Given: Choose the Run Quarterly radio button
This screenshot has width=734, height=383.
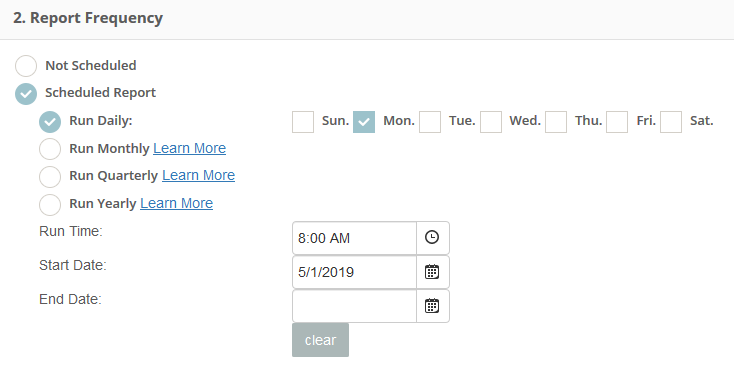Looking at the screenshot, I should [50, 177].
